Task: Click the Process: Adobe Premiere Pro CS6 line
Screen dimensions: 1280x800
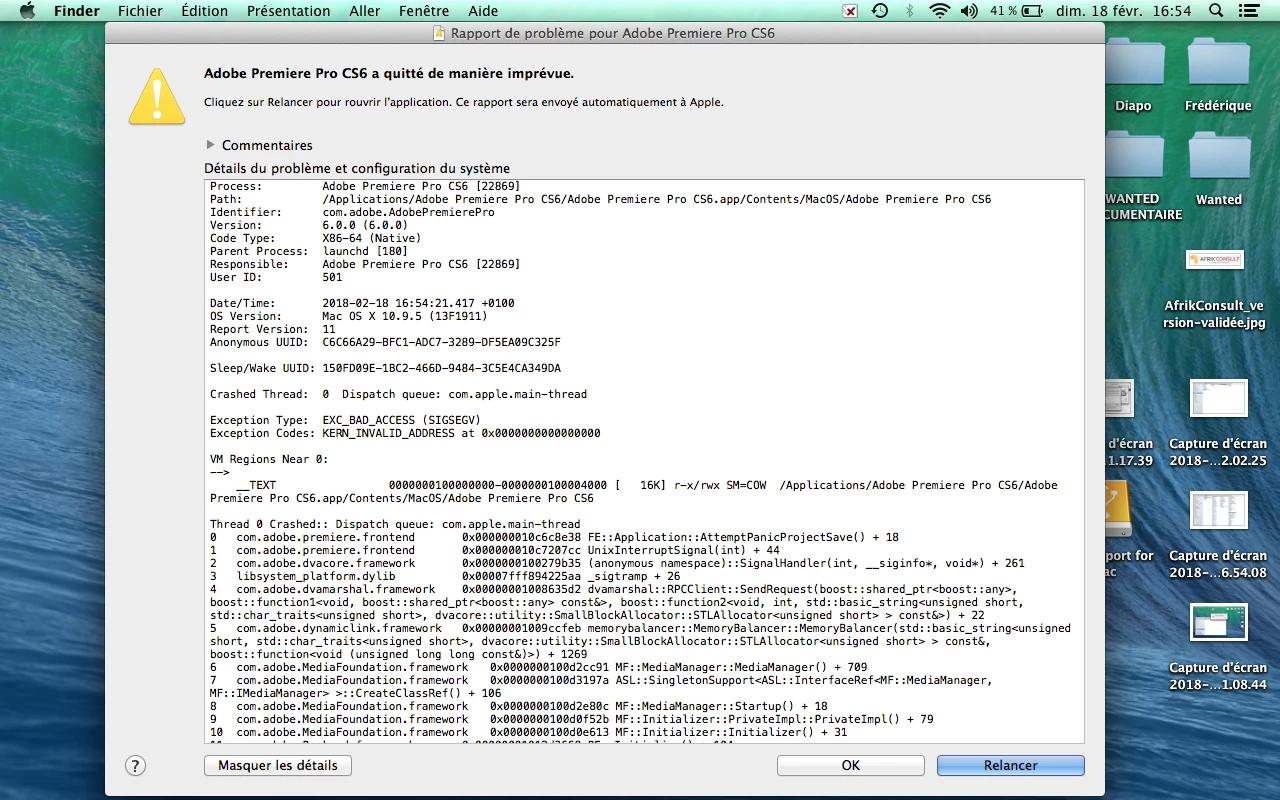Action: coord(365,186)
